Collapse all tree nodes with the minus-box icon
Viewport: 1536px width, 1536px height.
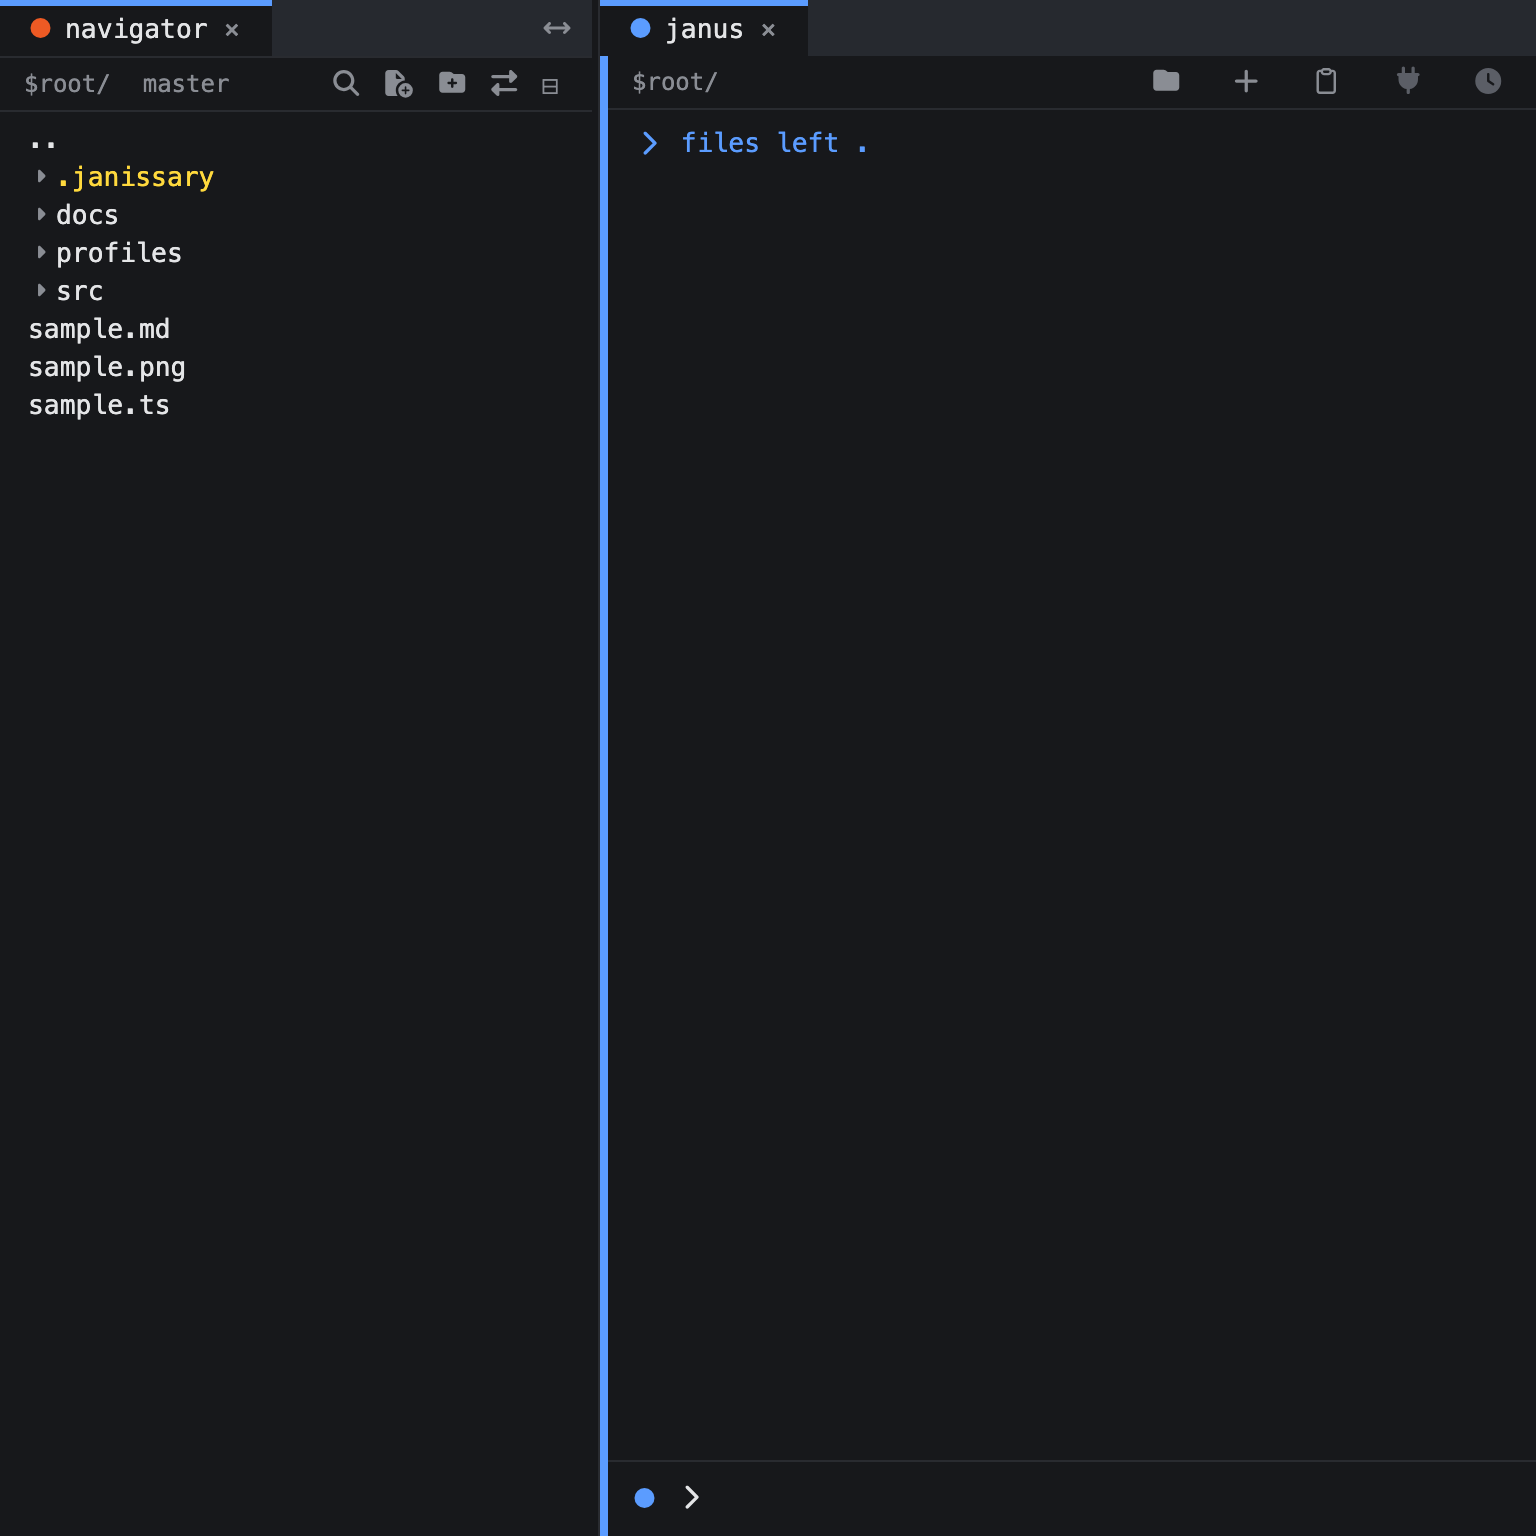tap(550, 86)
